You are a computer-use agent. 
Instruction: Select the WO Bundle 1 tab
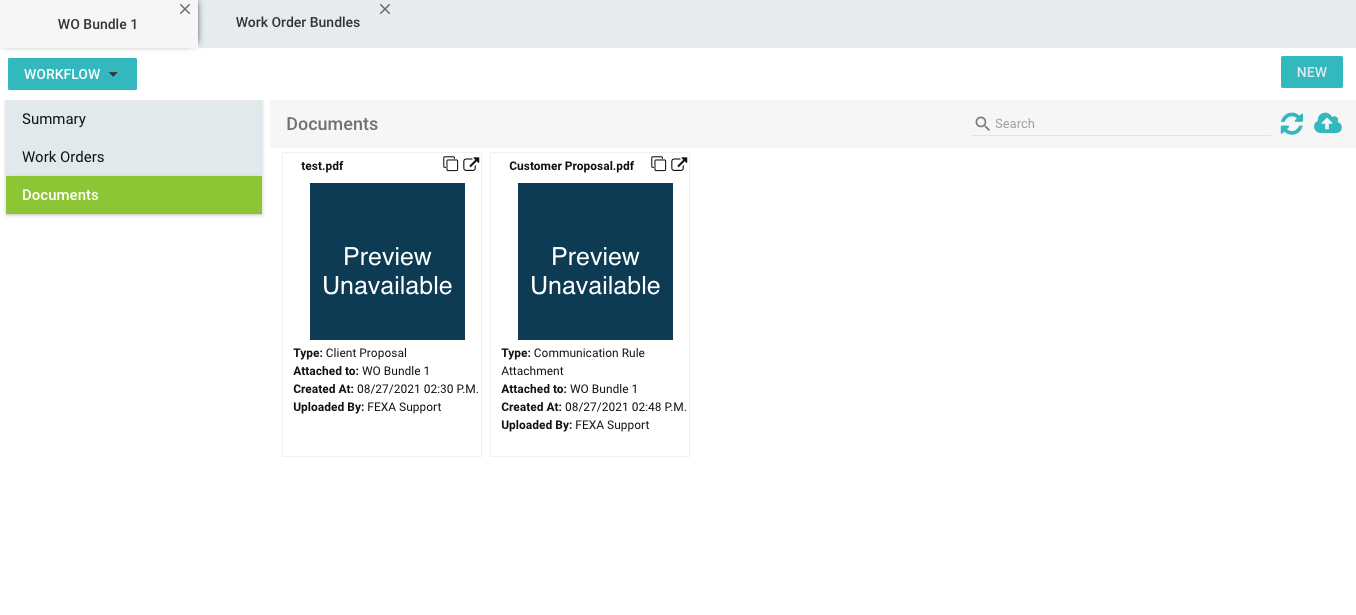[x=97, y=24]
